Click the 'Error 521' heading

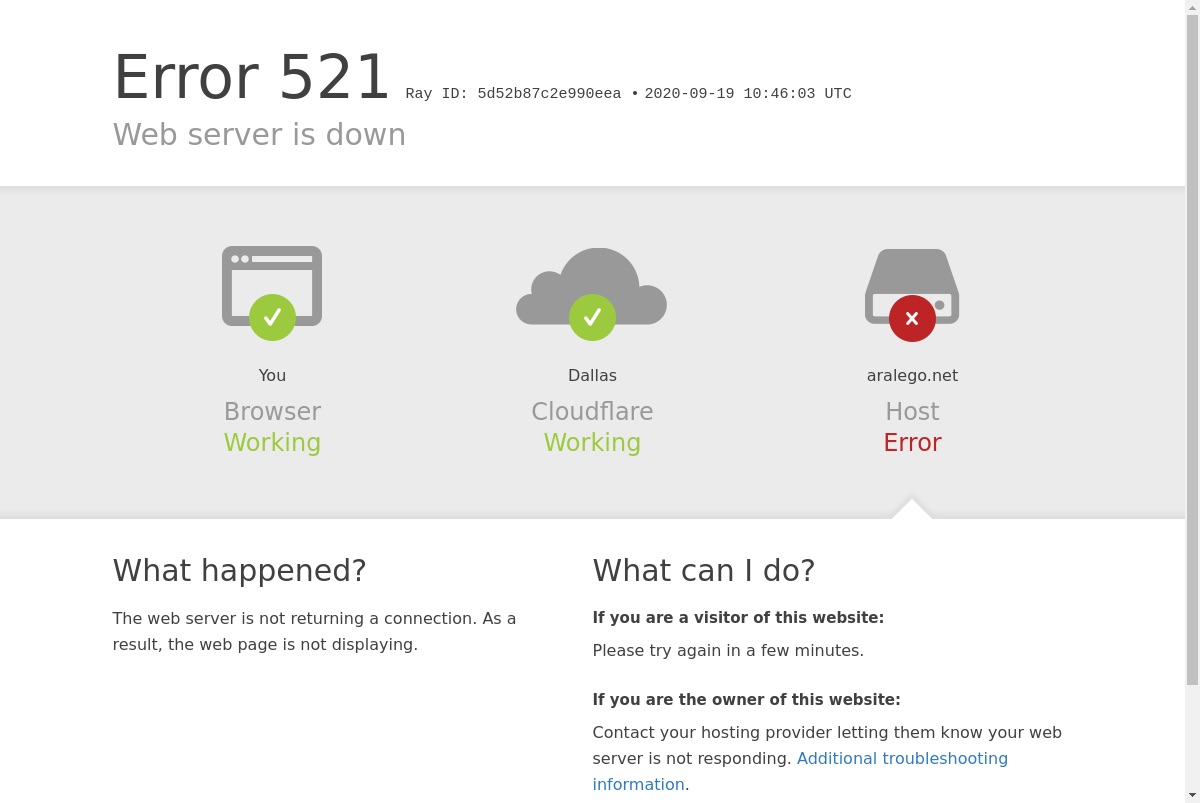tap(251, 77)
